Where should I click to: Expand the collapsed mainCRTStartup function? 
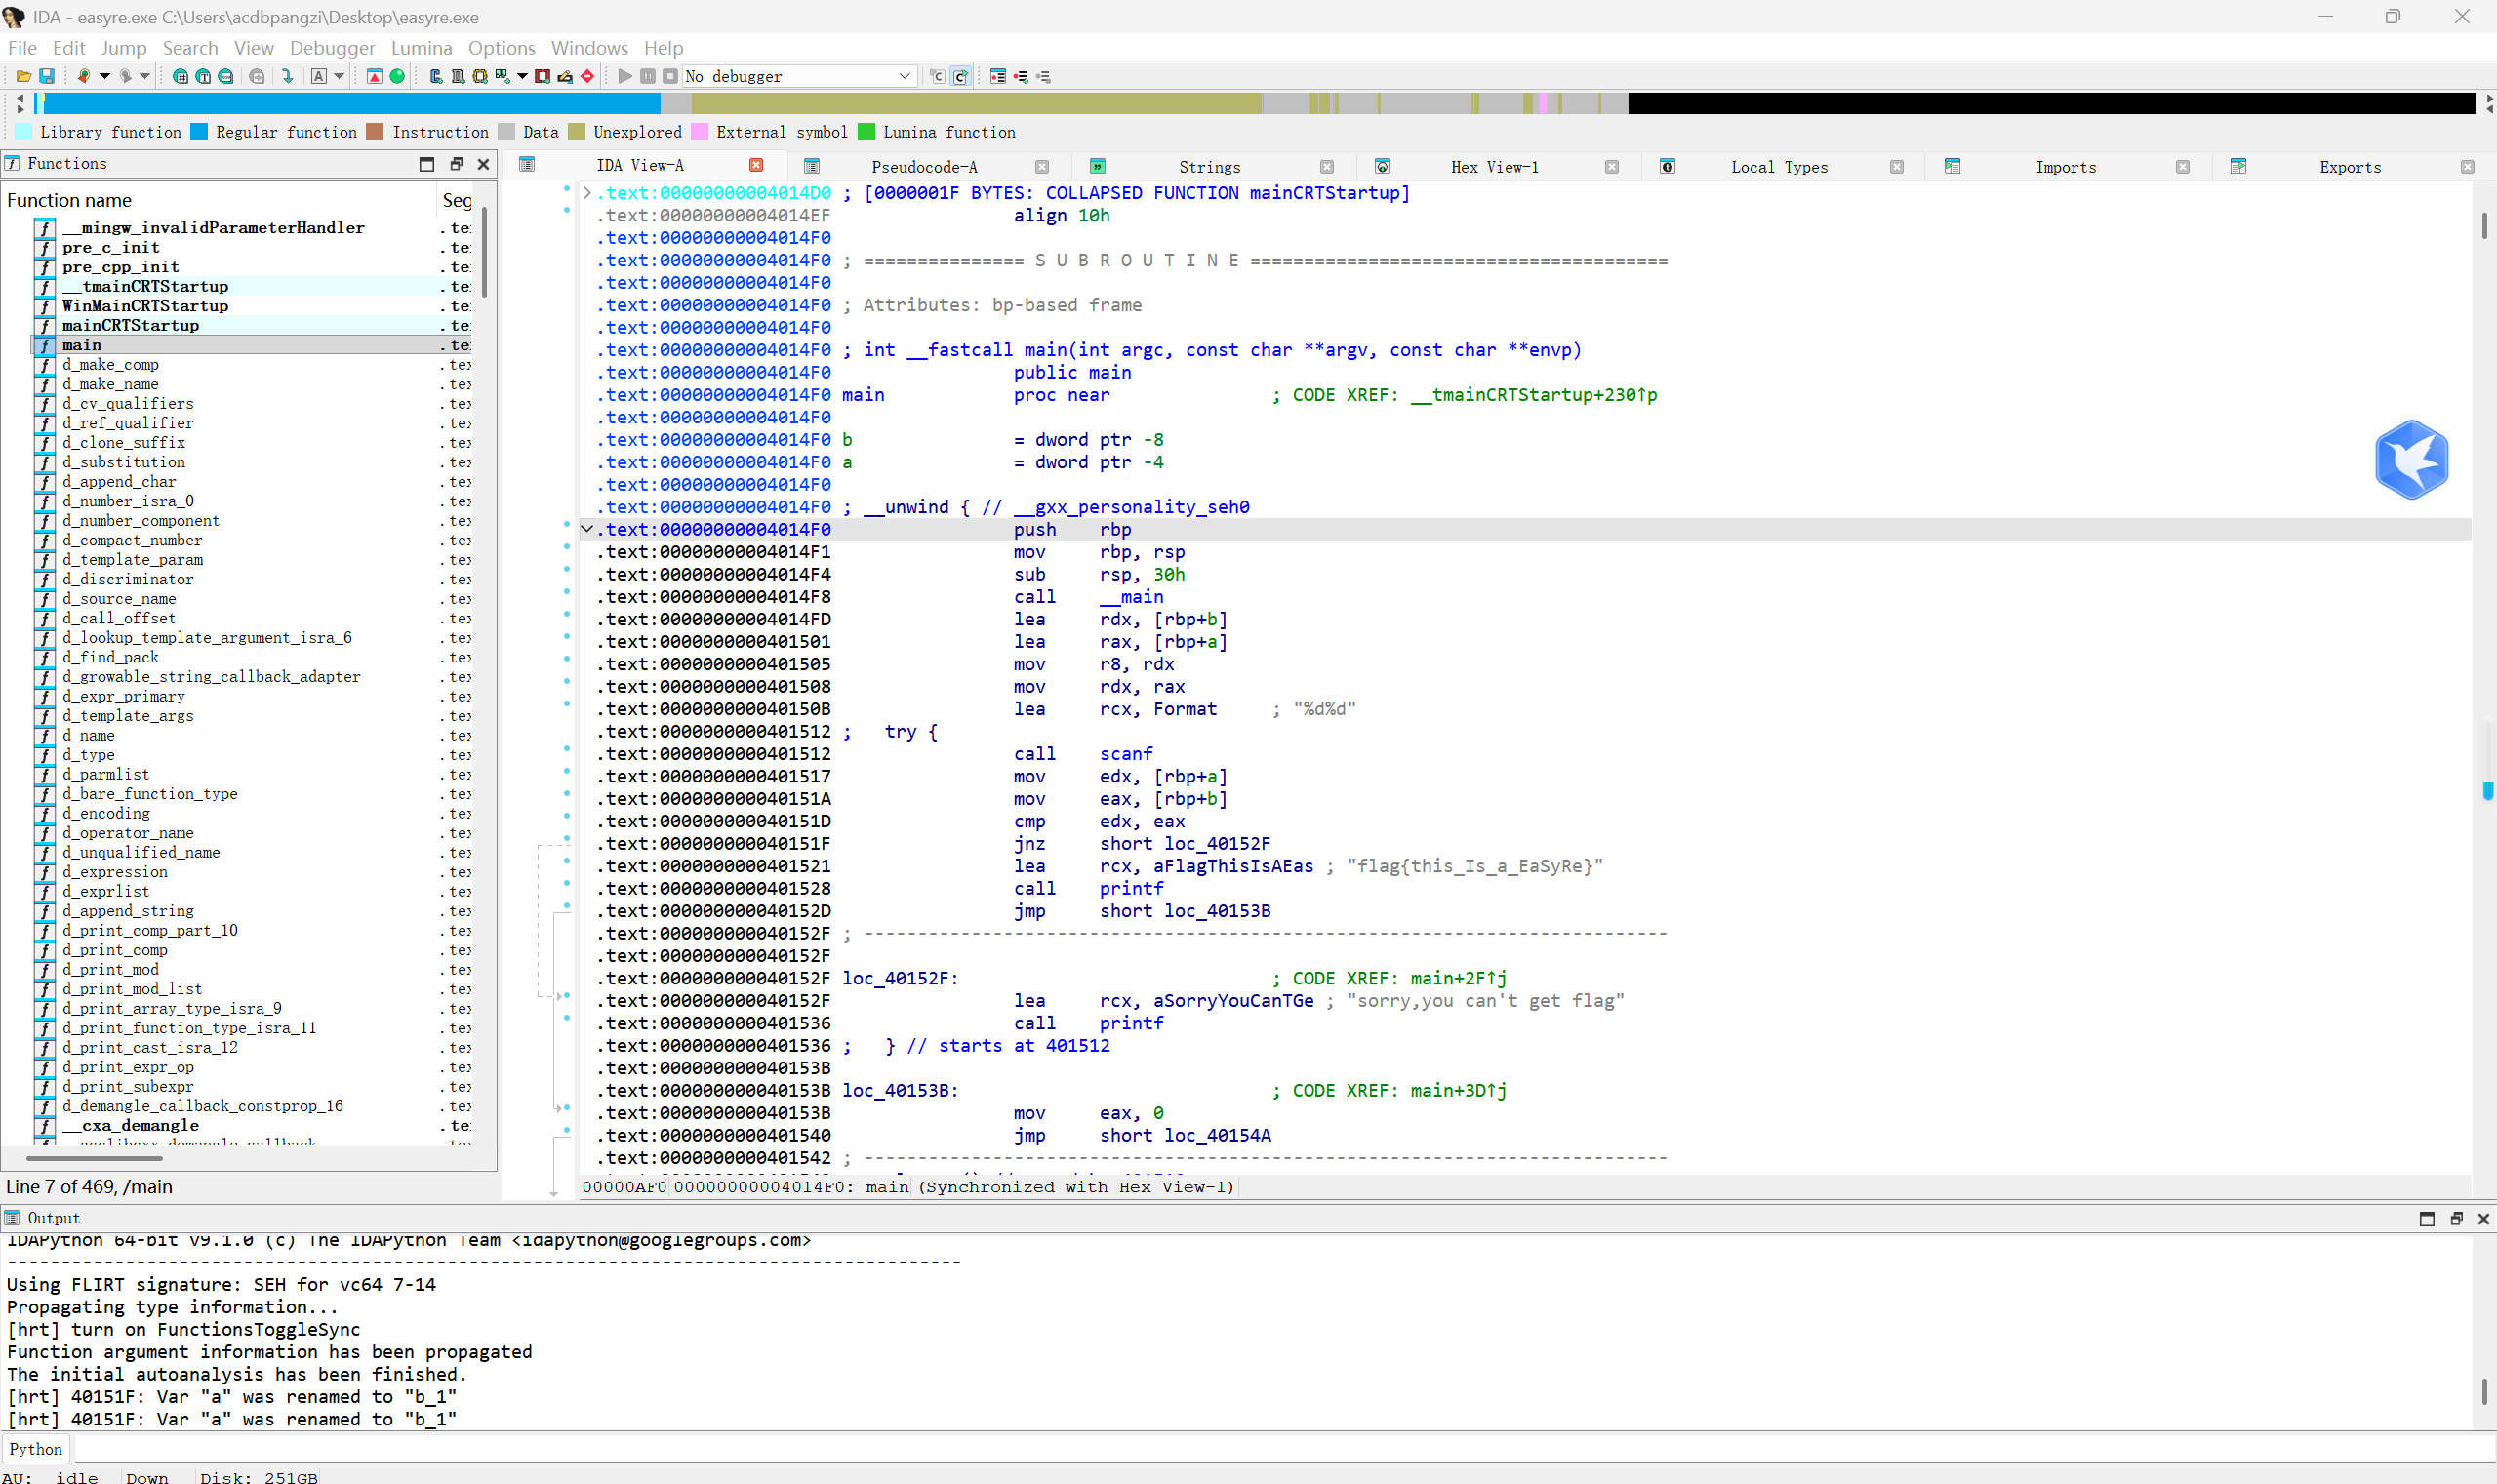(x=588, y=193)
